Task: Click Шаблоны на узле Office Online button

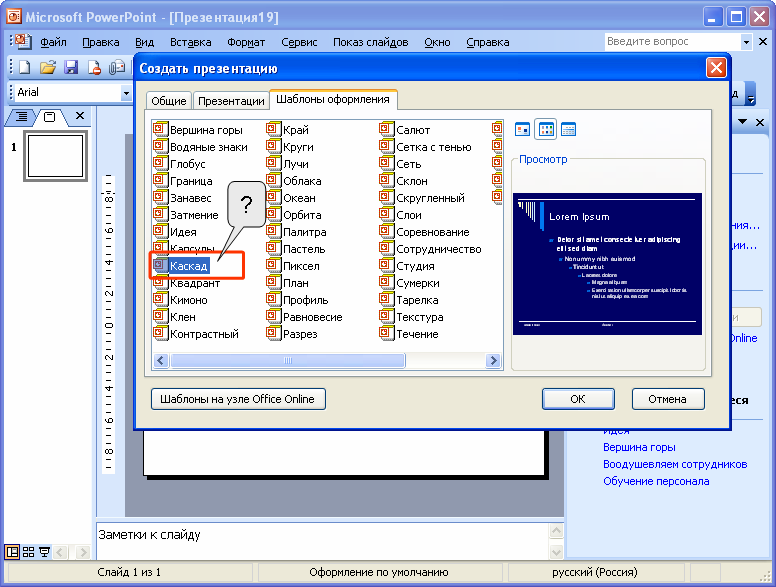Action: pos(238,399)
